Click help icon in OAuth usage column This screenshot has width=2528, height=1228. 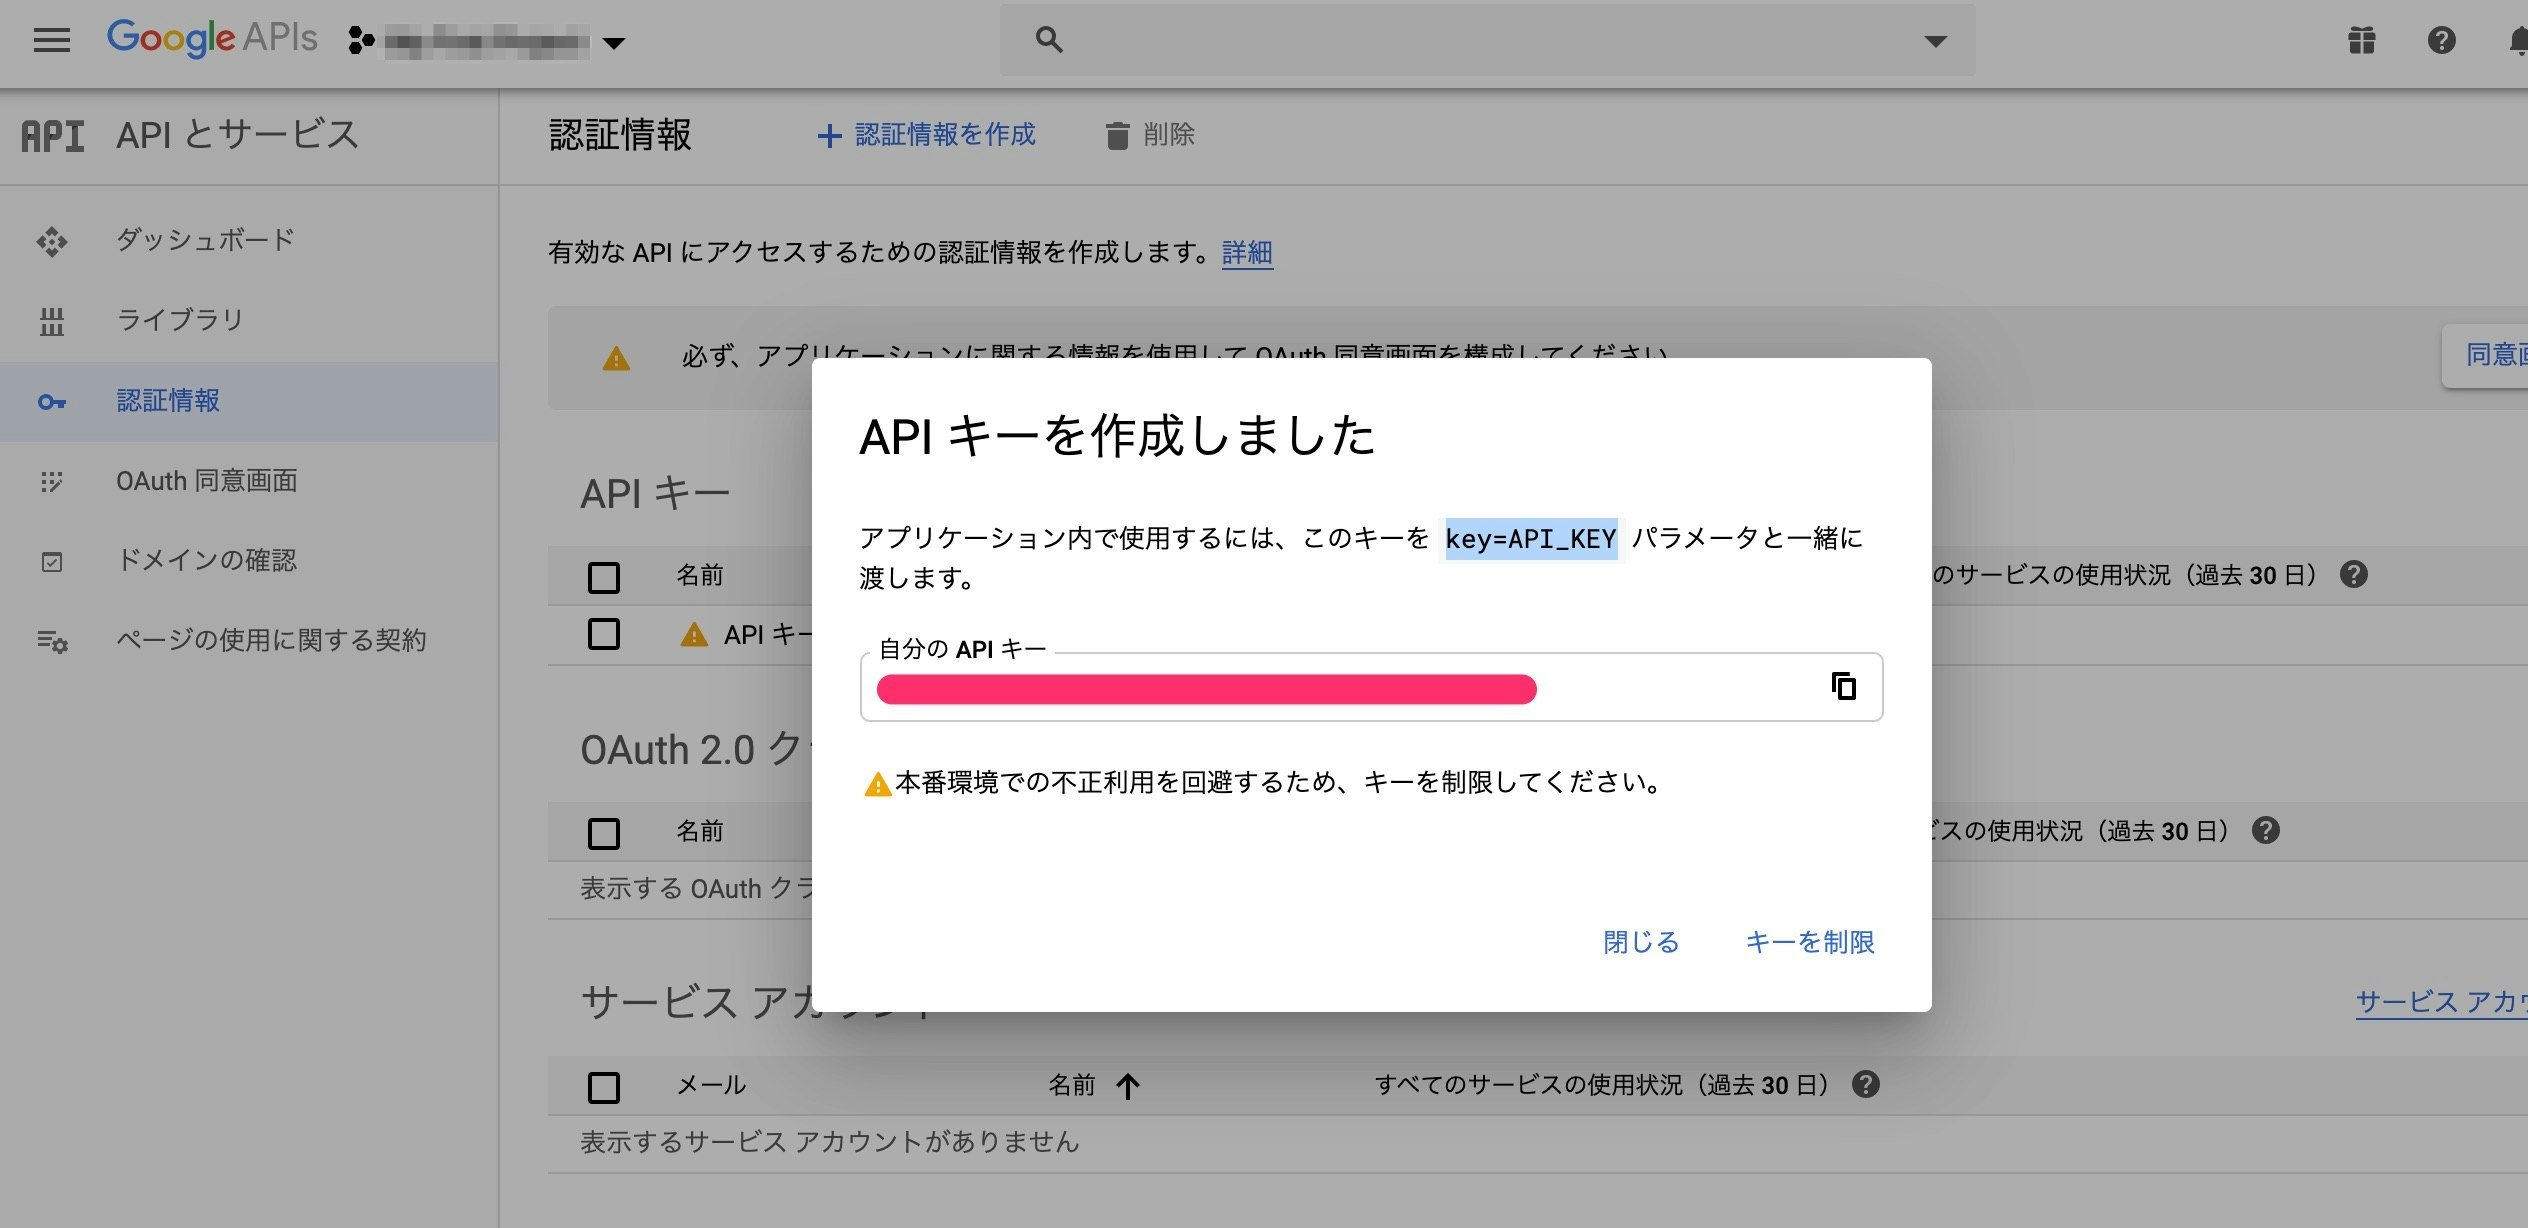pos(2266,831)
